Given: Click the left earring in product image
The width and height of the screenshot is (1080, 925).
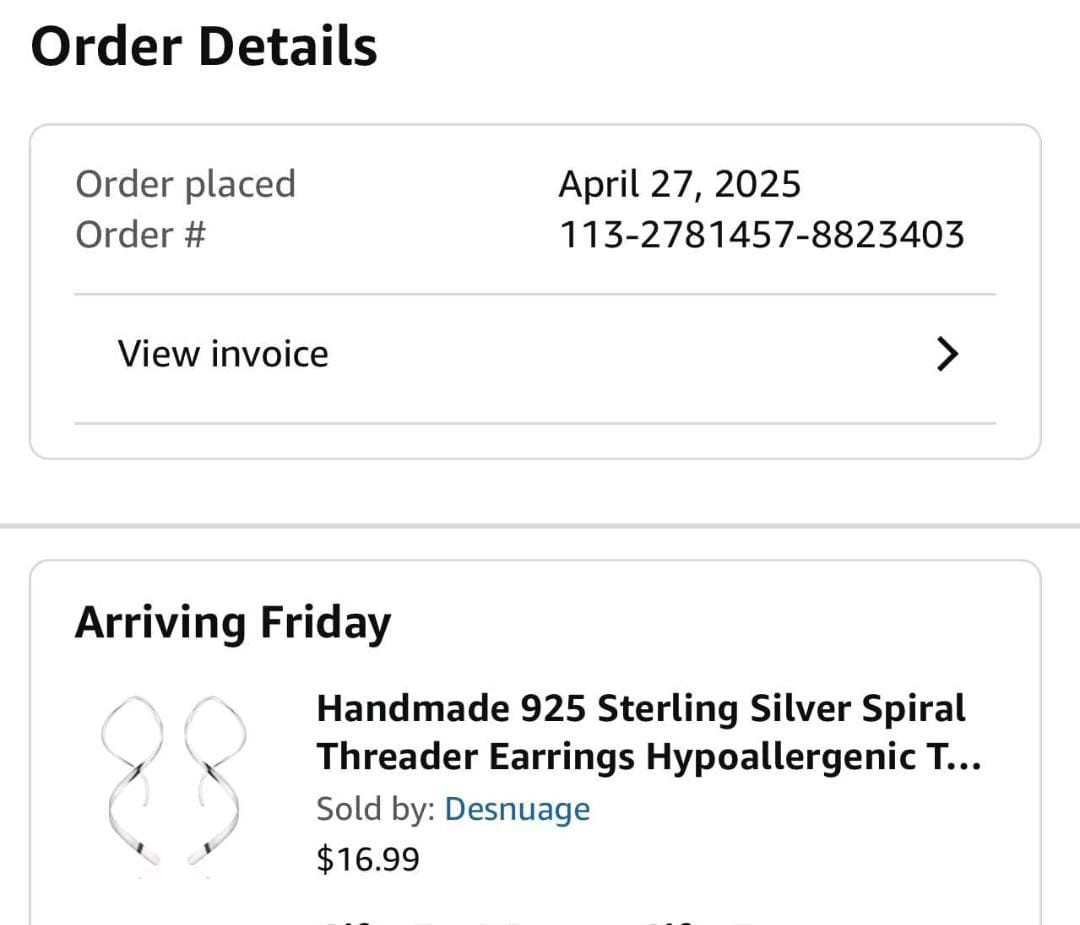Looking at the screenshot, I should click(x=132, y=780).
